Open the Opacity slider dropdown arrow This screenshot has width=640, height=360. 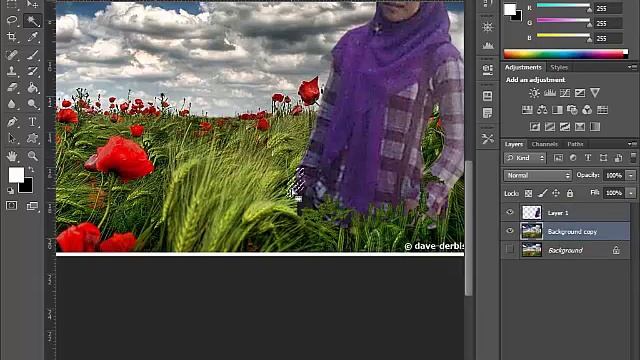pyautogui.click(x=631, y=175)
